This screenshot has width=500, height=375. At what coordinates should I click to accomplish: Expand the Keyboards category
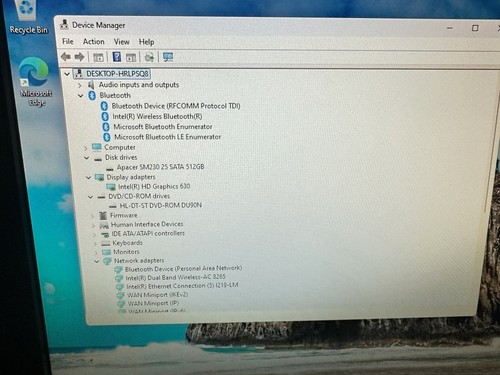click(x=95, y=244)
